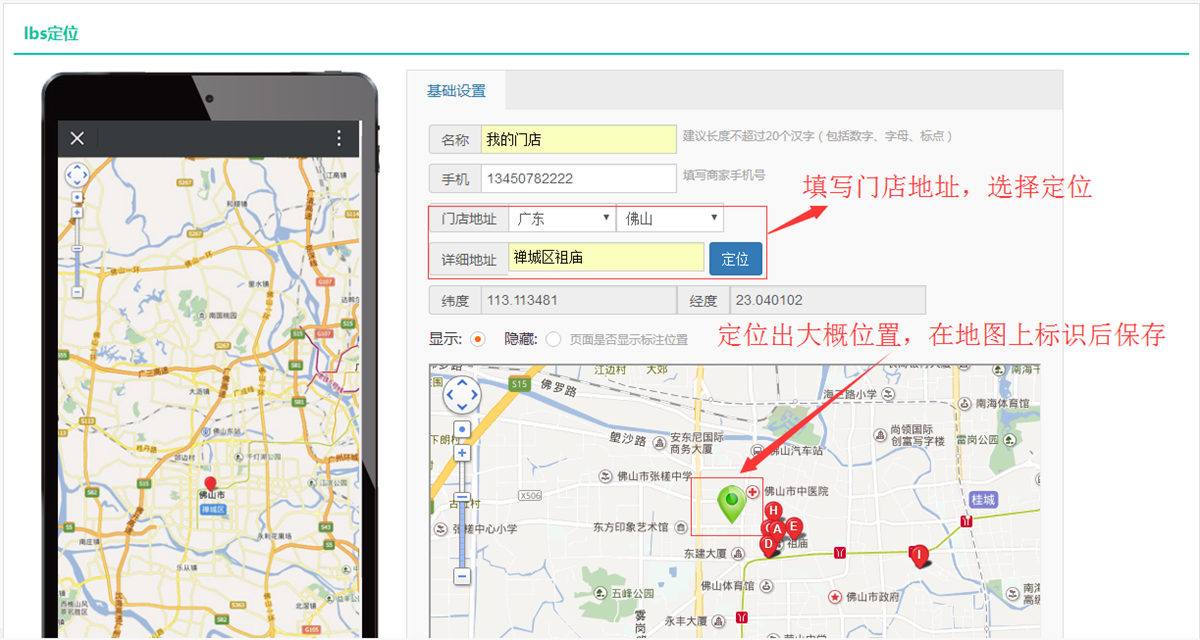Select the 隐藏 radio button
The width and height of the screenshot is (1200, 640).
553,339
